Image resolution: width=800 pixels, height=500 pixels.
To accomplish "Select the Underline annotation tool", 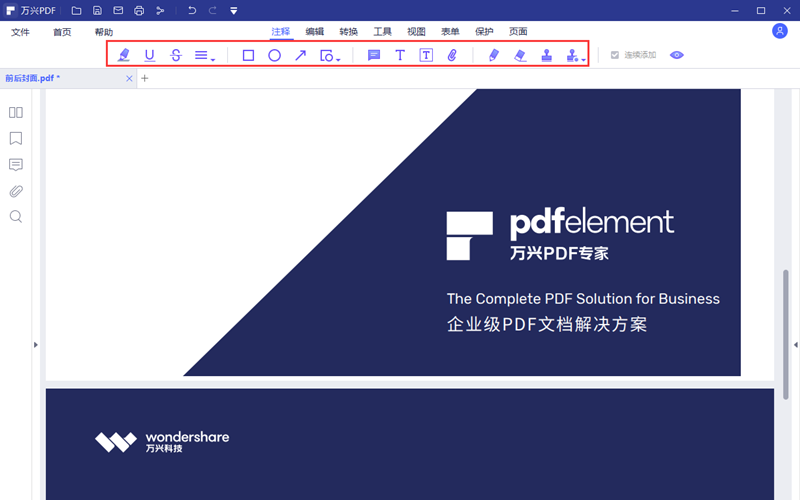I will coord(150,55).
